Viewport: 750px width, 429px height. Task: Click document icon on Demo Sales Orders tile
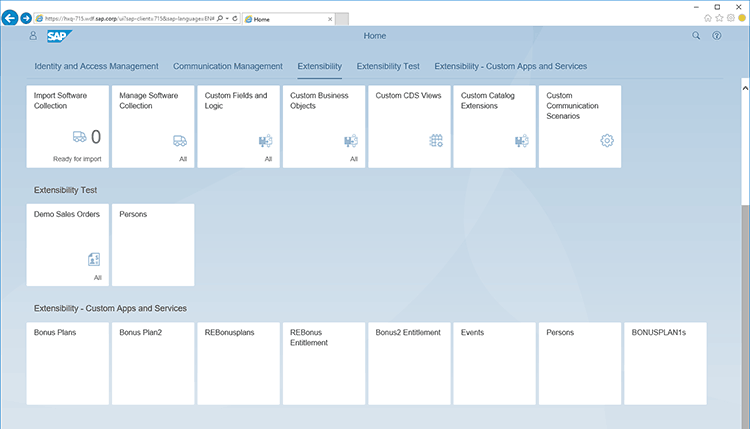pos(94,259)
